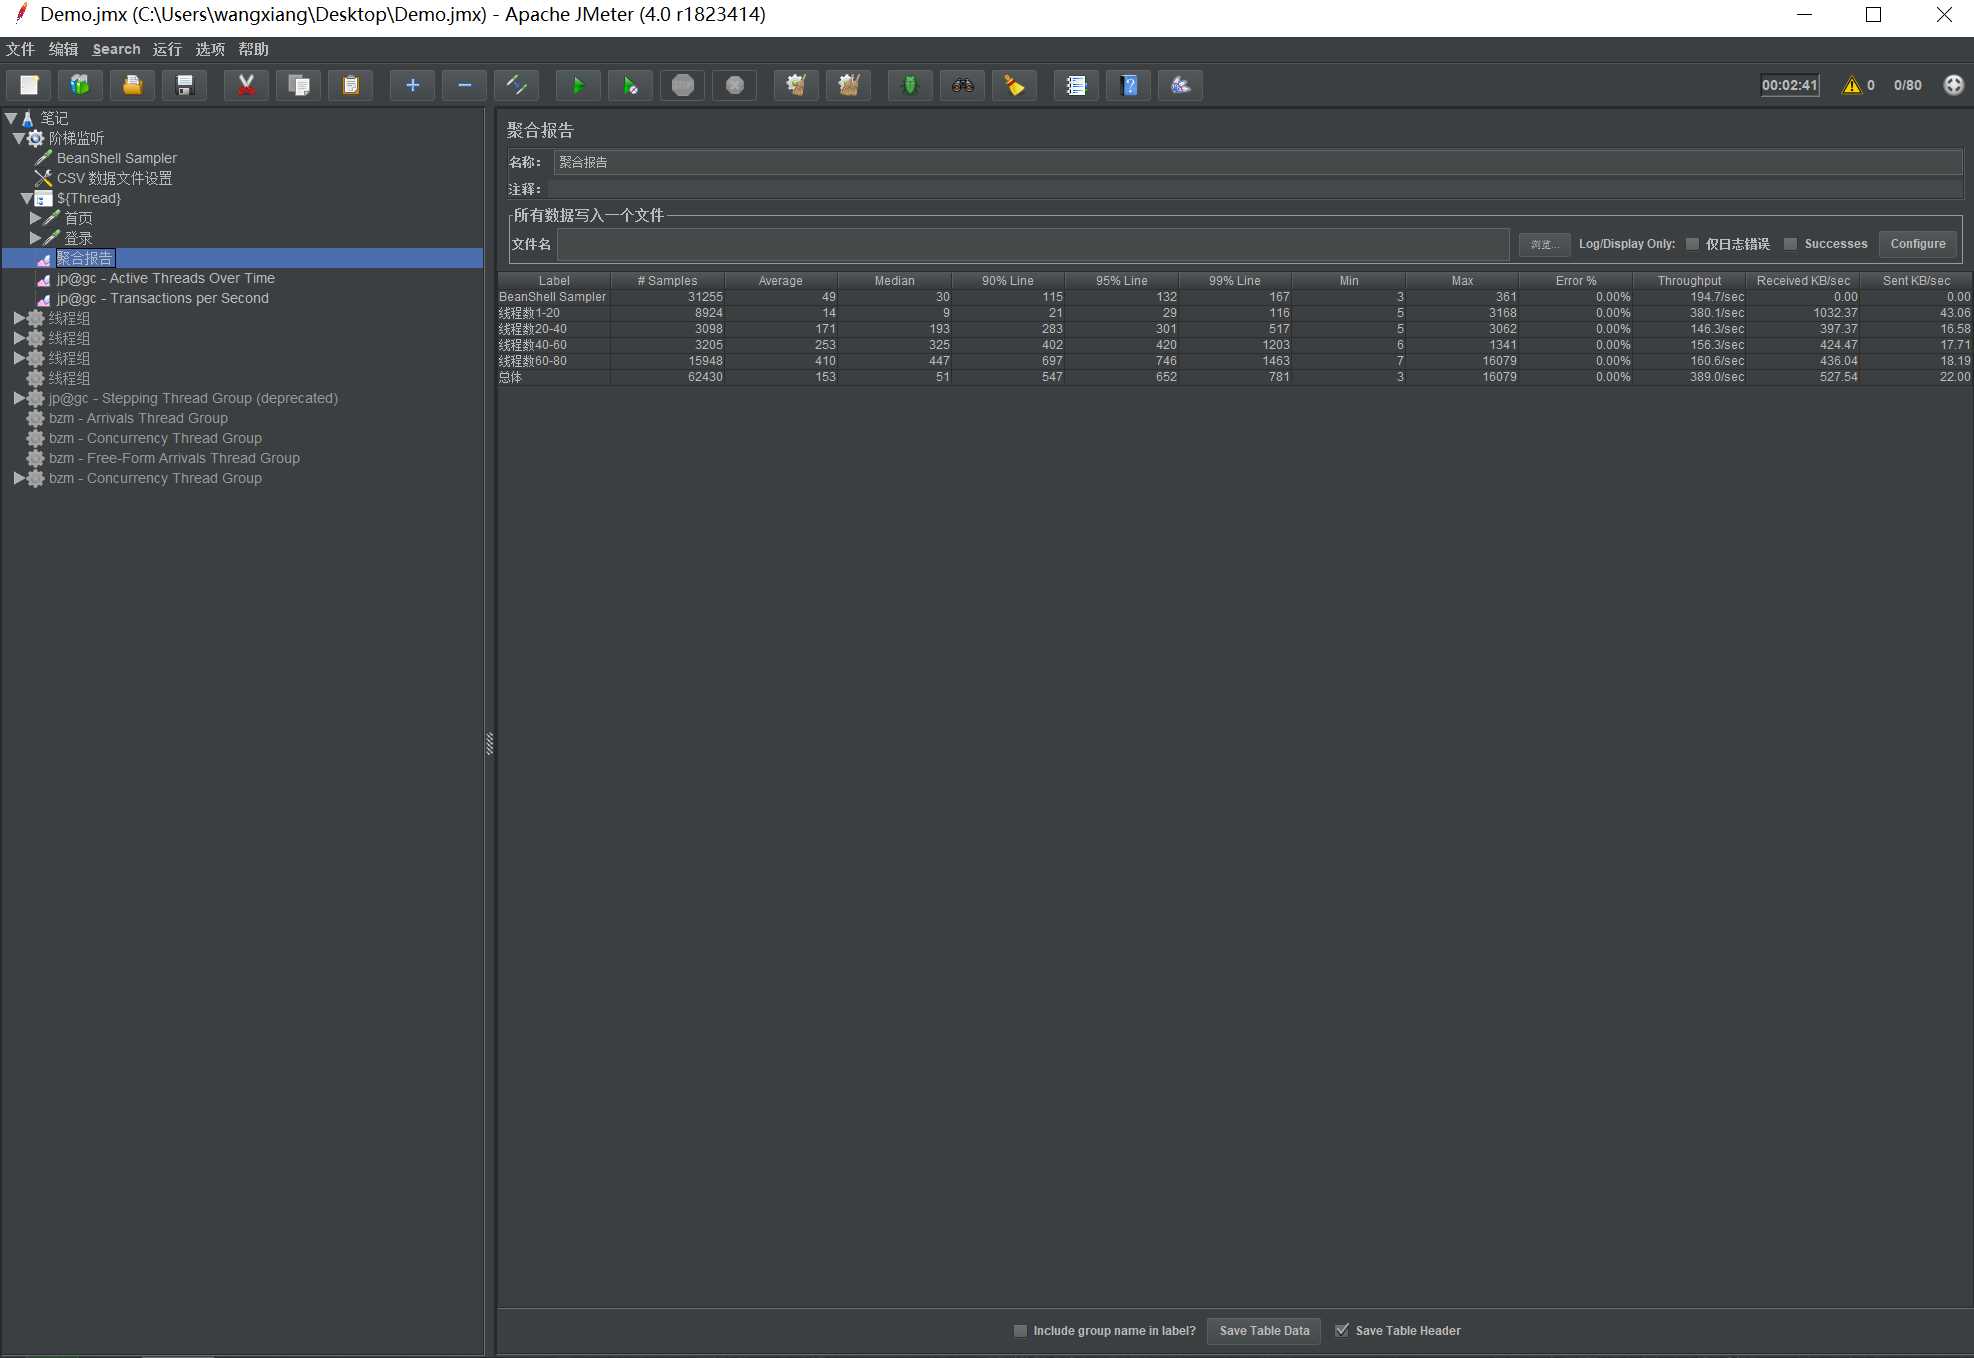The image size is (1974, 1358).
Task: Open the 帮助 menu
Action: 253,49
